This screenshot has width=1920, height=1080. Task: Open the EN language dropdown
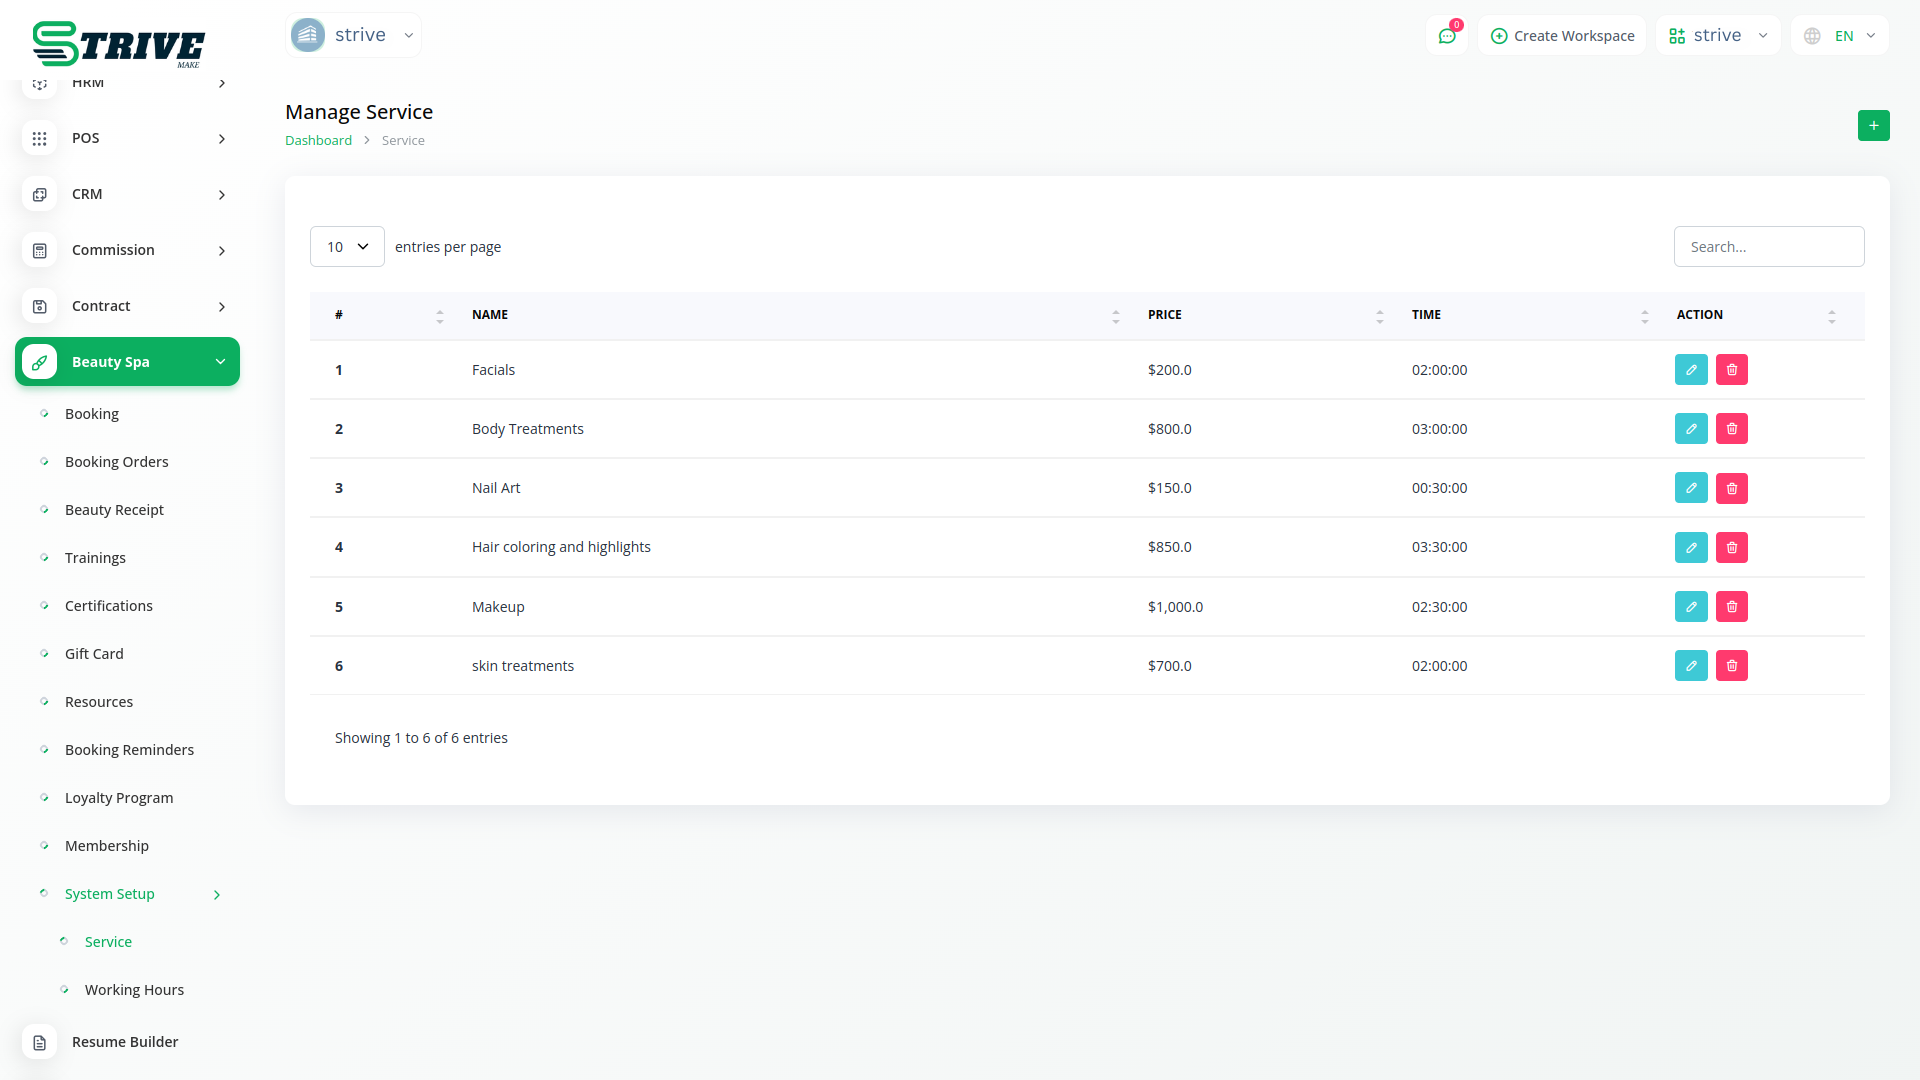point(1841,36)
